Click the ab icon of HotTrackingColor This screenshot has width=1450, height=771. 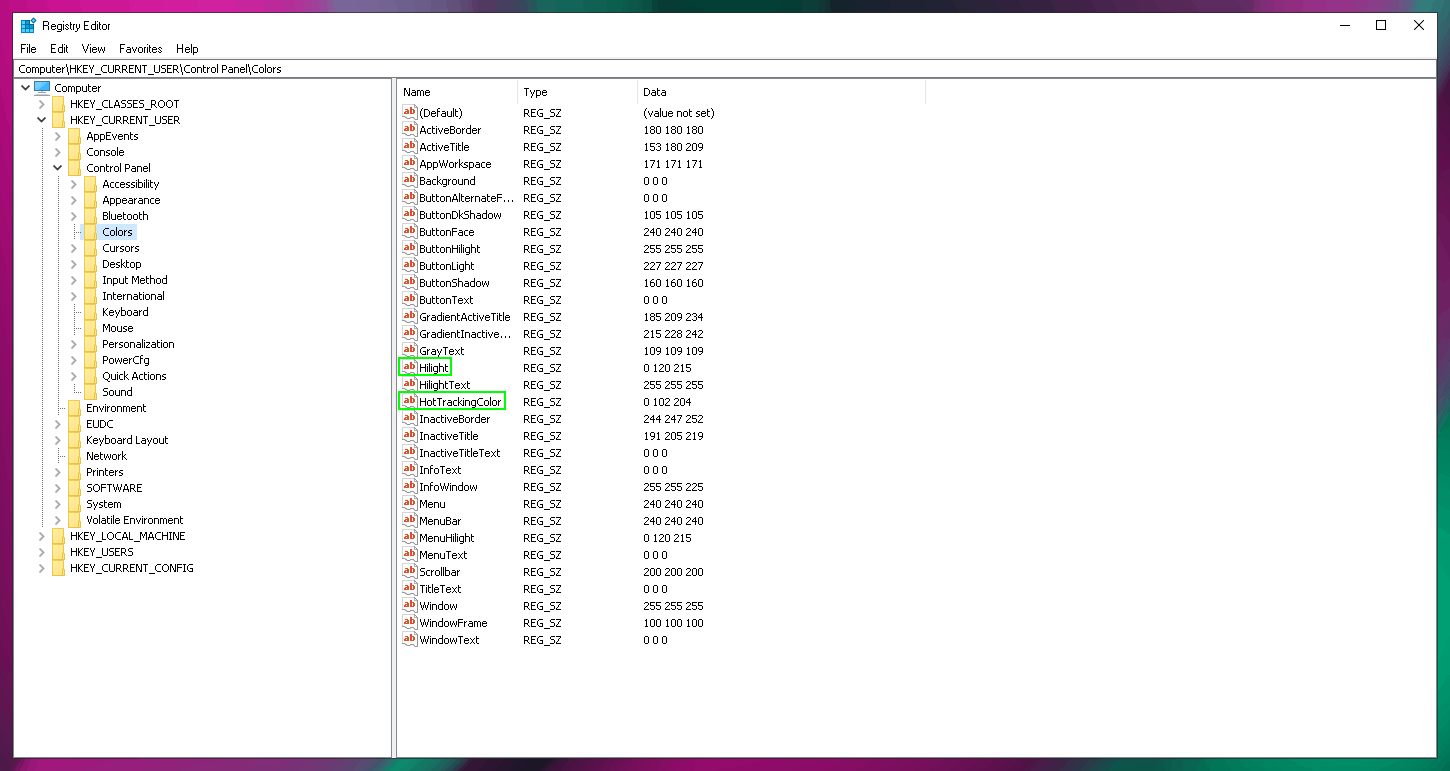tap(409, 402)
